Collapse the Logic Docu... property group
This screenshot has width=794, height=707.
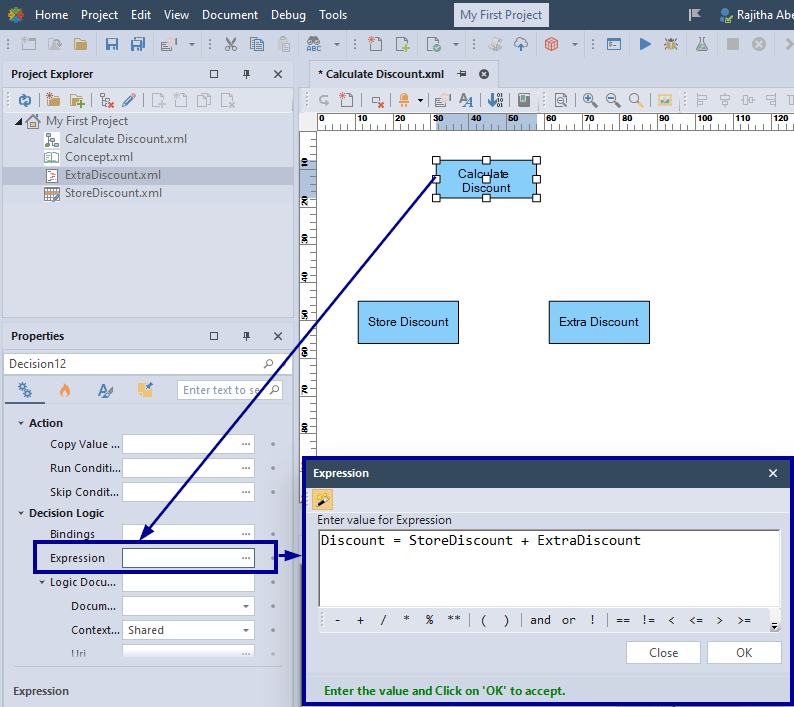(42, 582)
